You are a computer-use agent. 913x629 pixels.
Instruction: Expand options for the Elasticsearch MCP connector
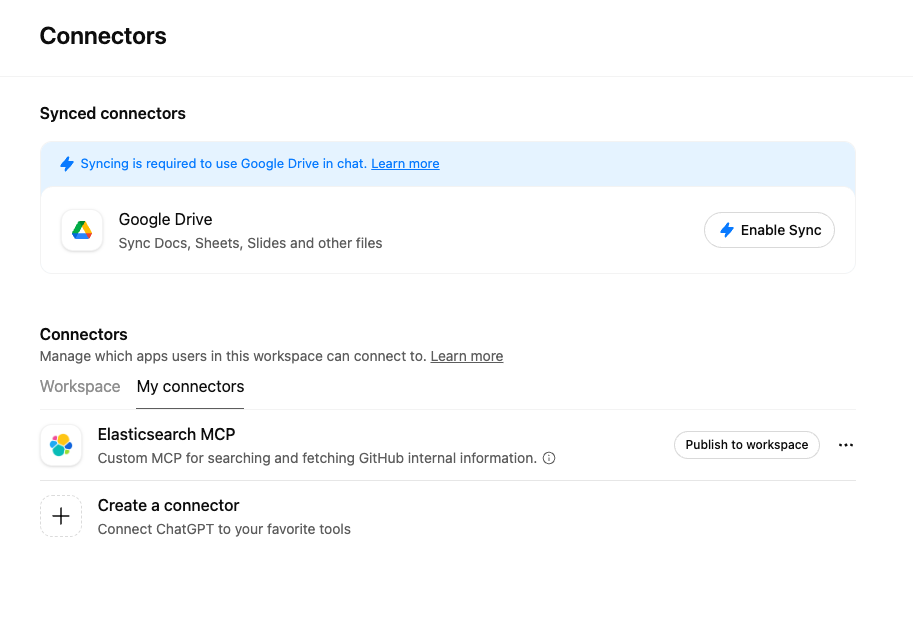pyautogui.click(x=846, y=445)
